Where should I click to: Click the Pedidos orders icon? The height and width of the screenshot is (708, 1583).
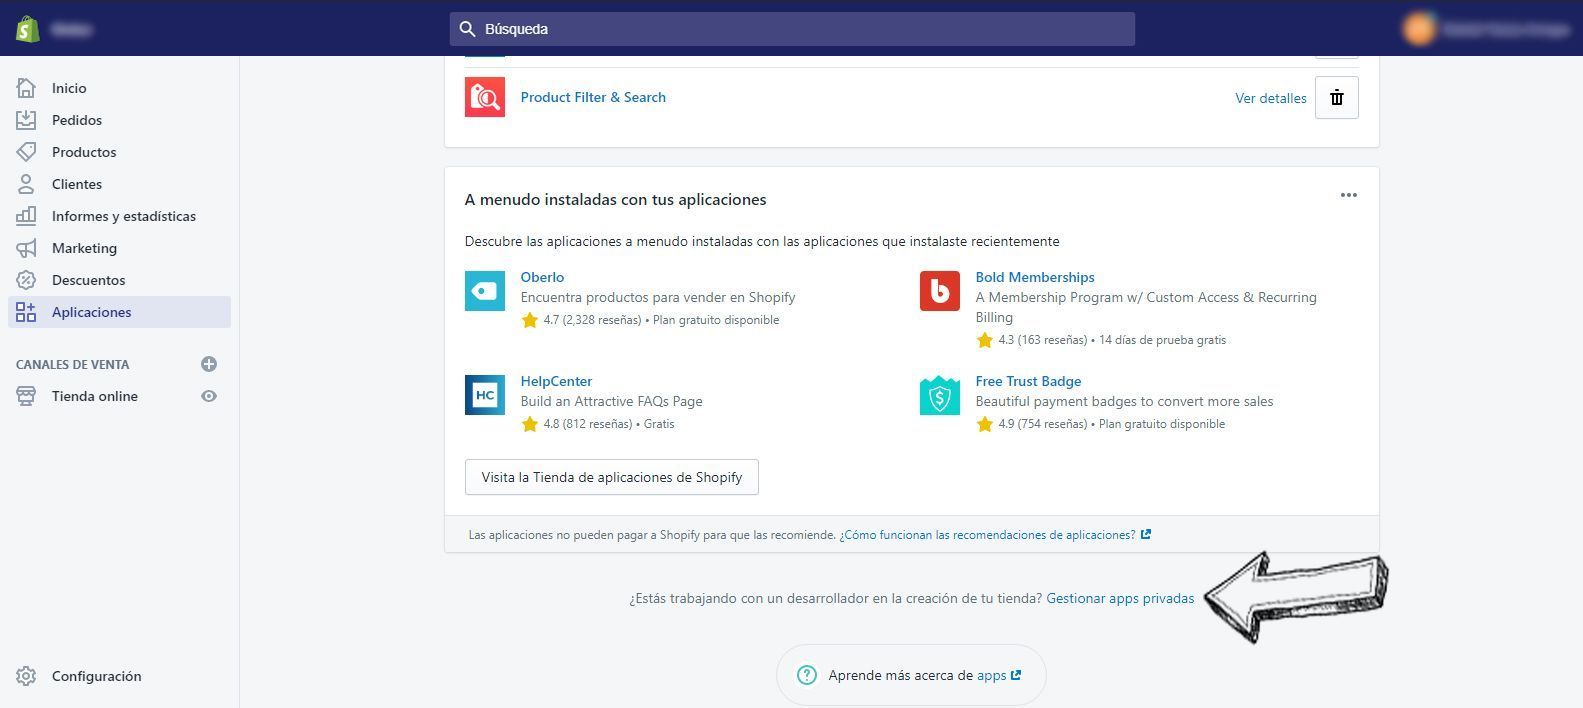click(x=26, y=120)
